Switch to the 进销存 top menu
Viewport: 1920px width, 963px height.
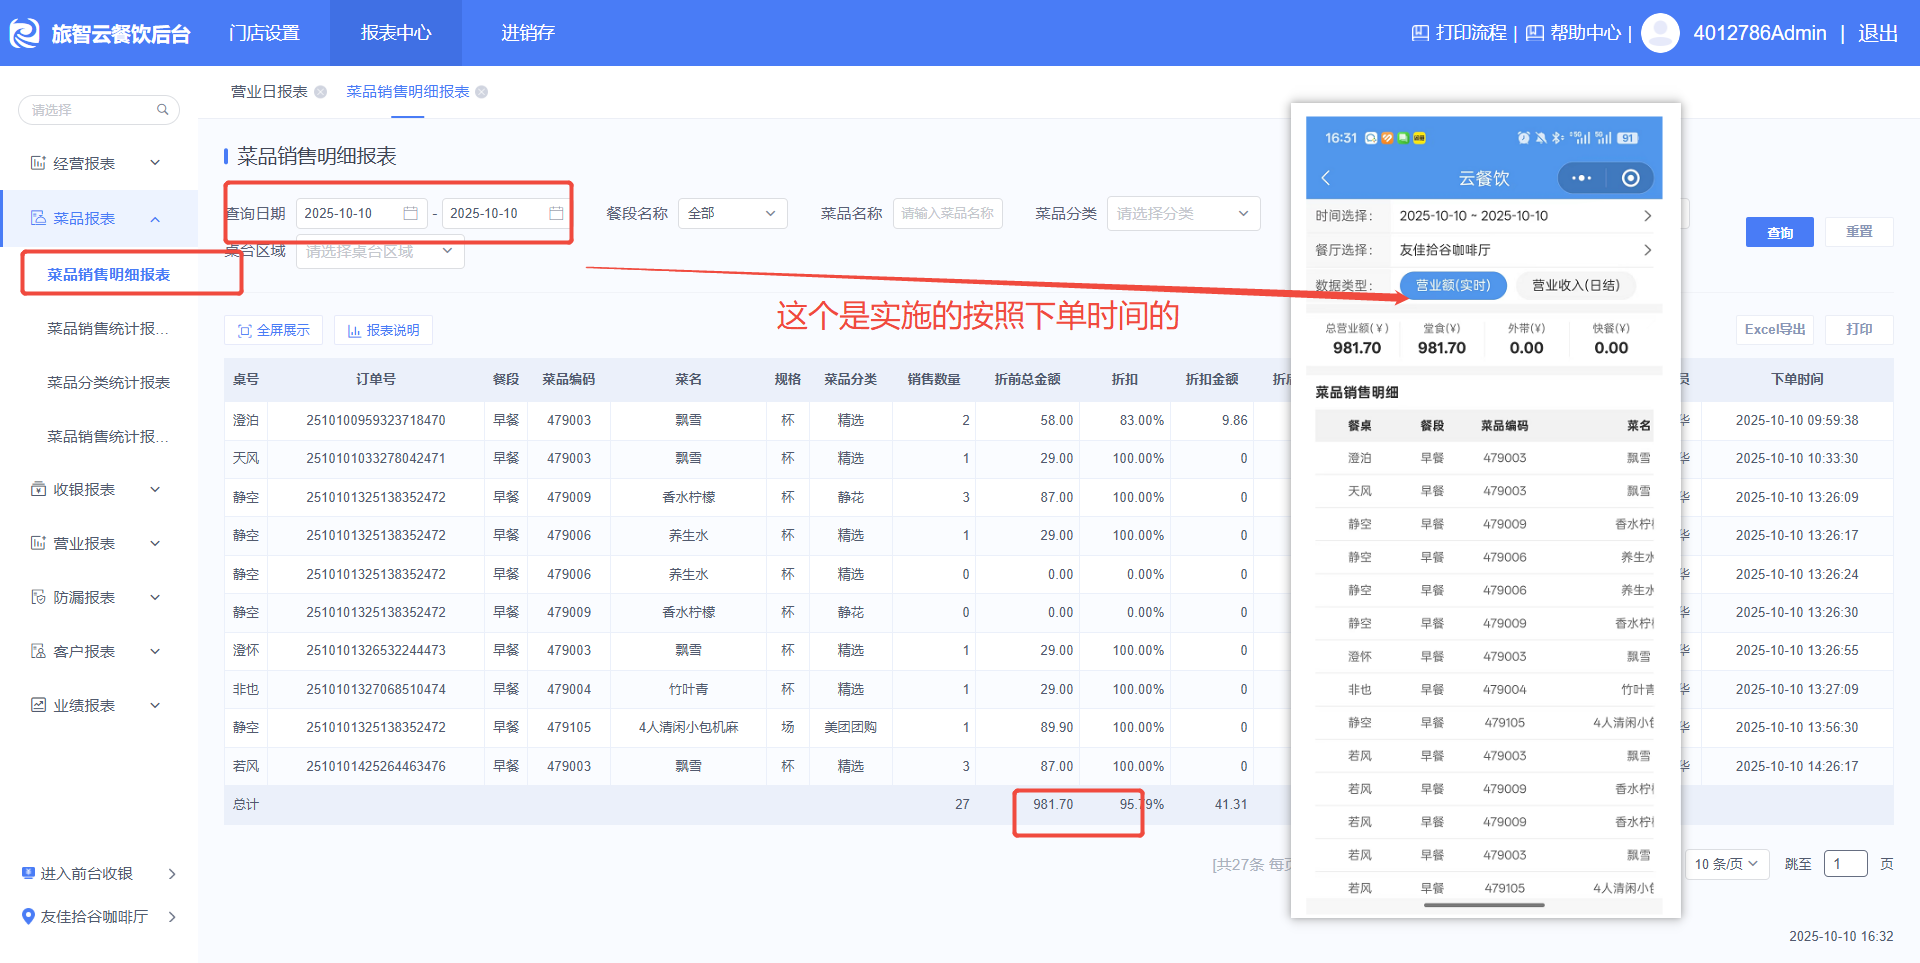(527, 33)
